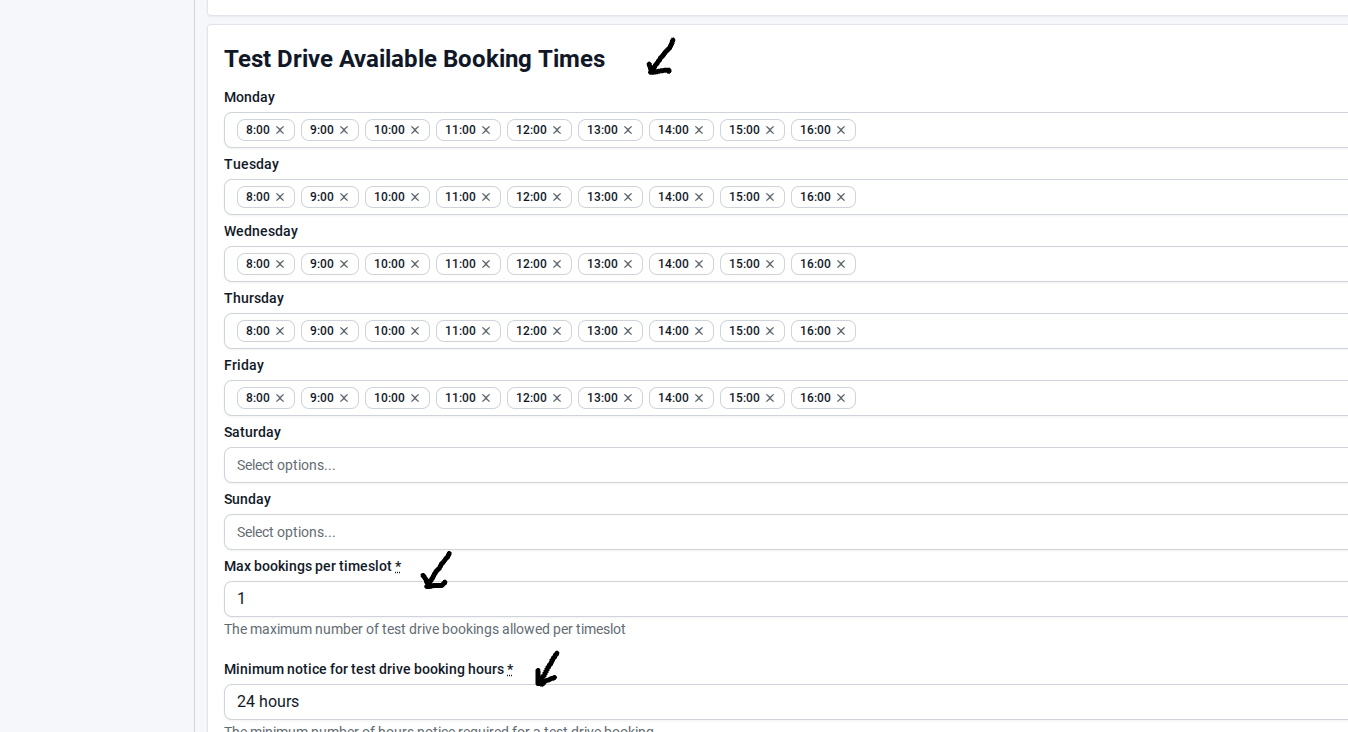This screenshot has width=1348, height=732.
Task: Remove the 15:00 timeslot from Thursday
Action: [x=770, y=331]
